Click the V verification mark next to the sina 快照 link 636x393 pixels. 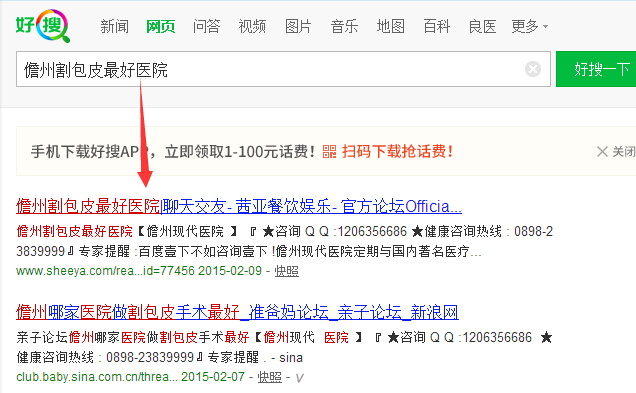(x=299, y=378)
